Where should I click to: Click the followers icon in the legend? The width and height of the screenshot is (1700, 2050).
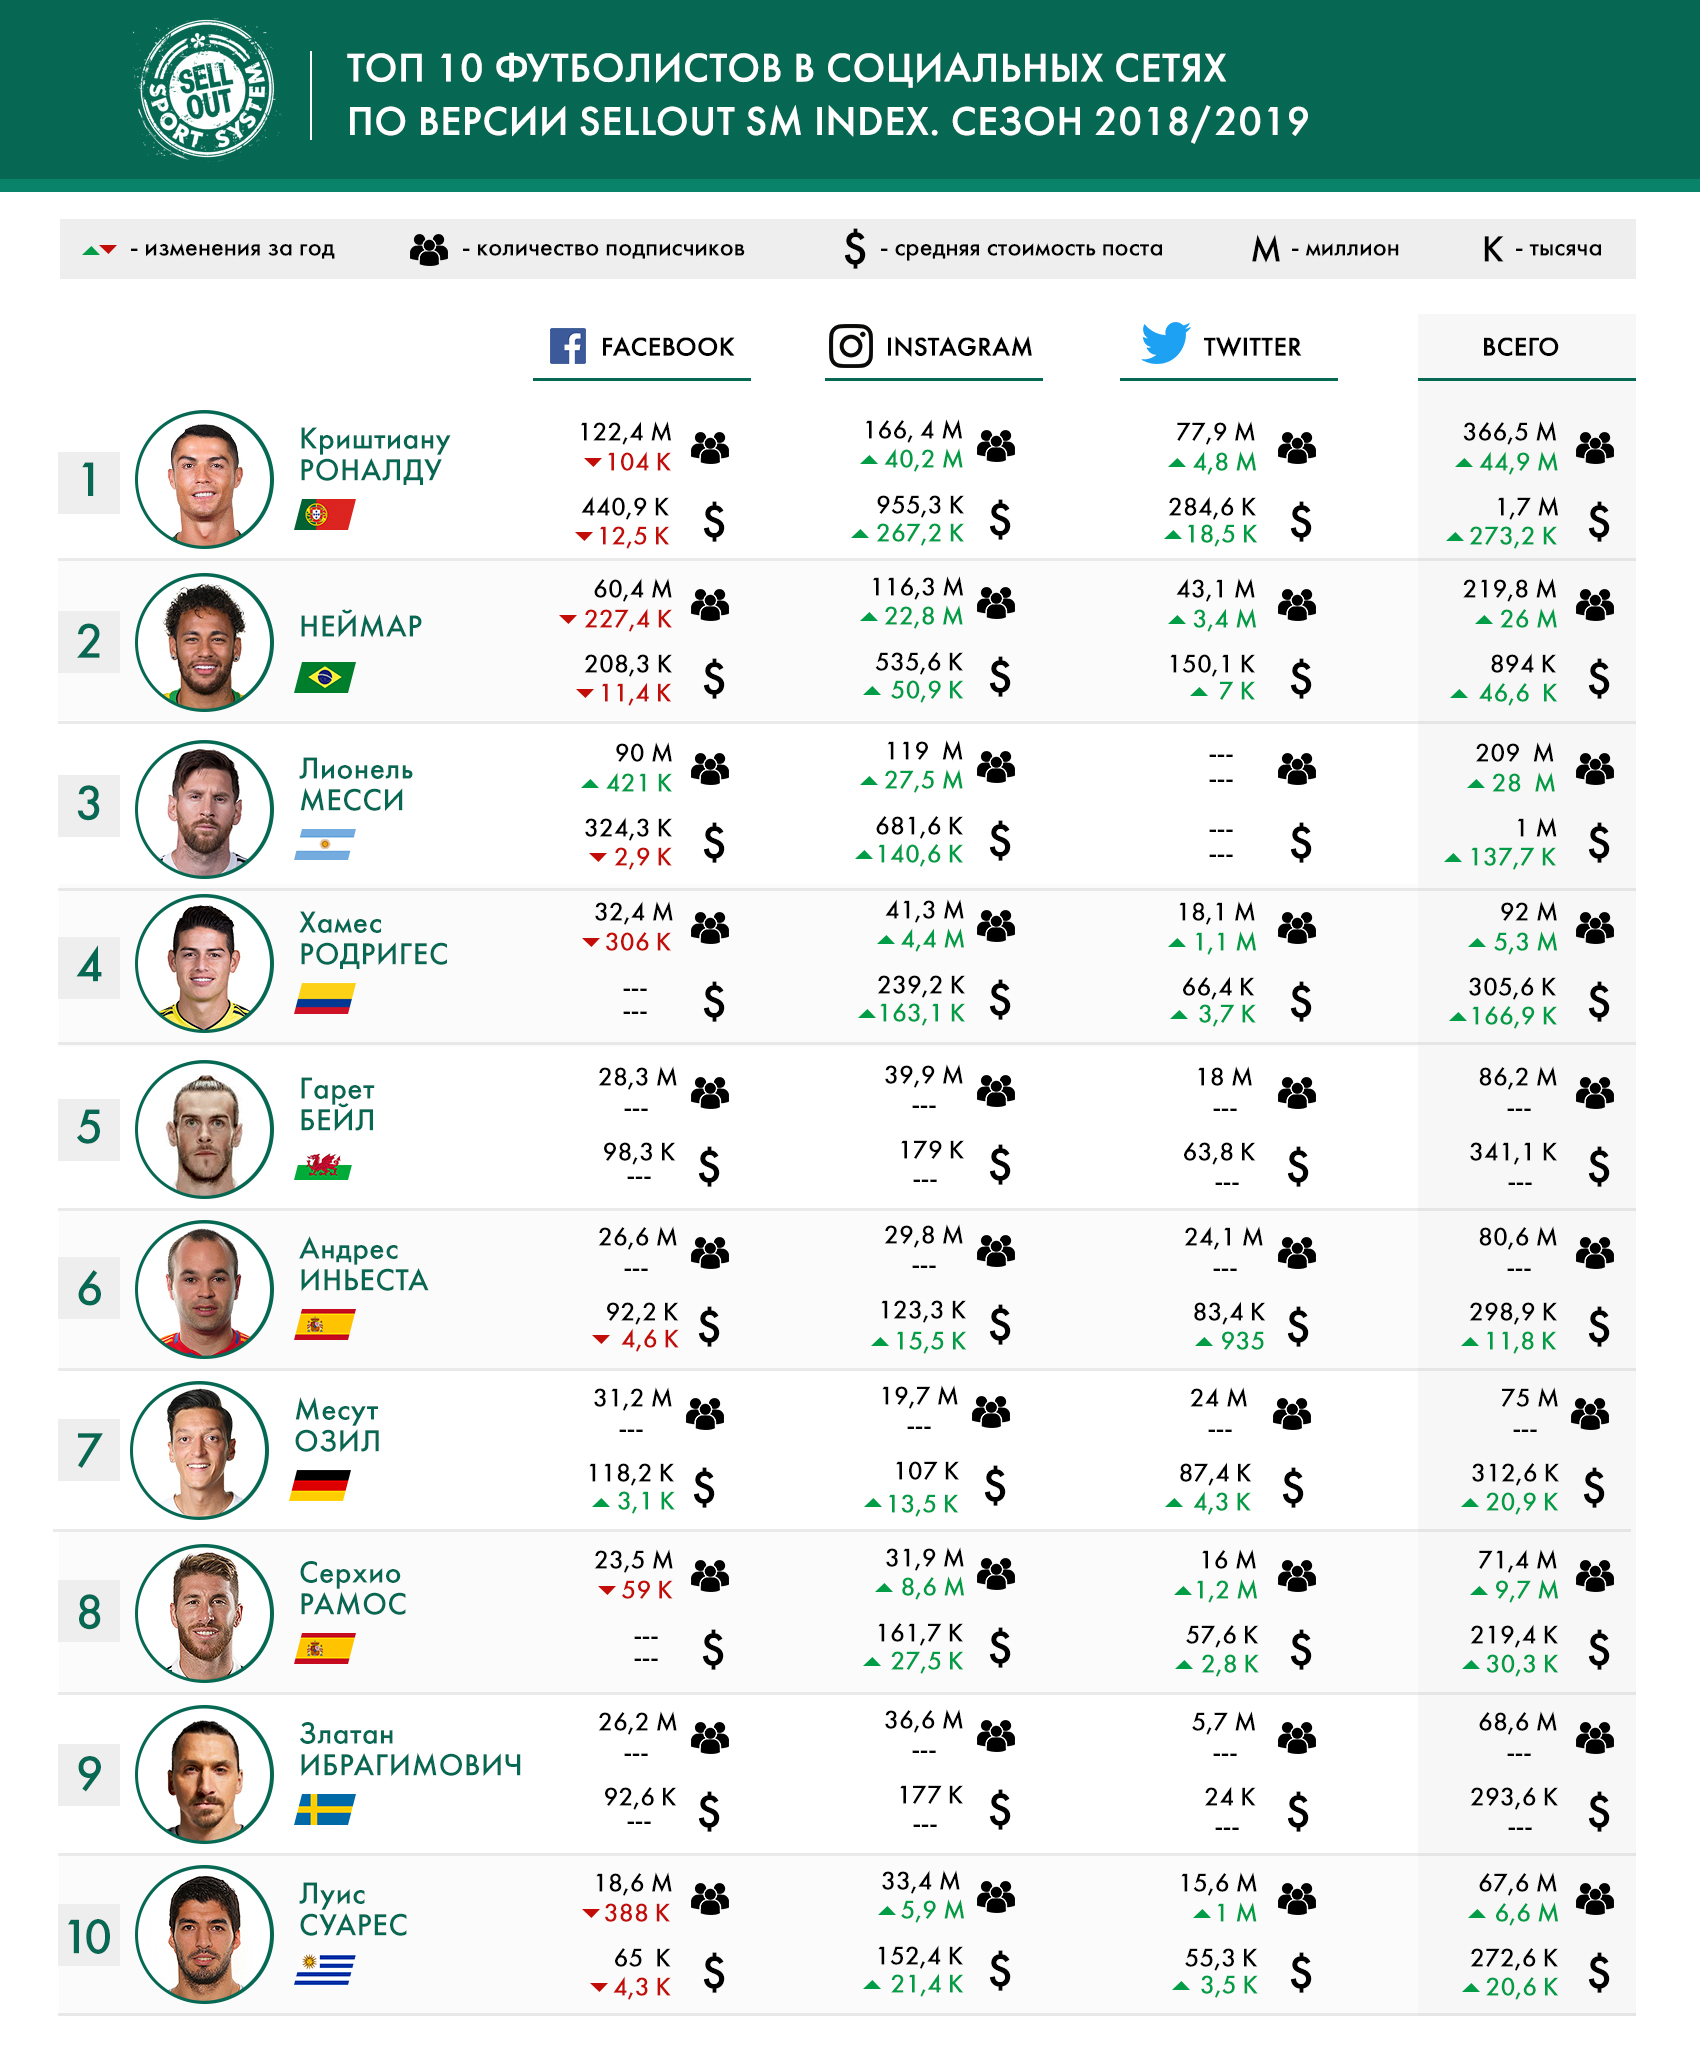point(429,249)
